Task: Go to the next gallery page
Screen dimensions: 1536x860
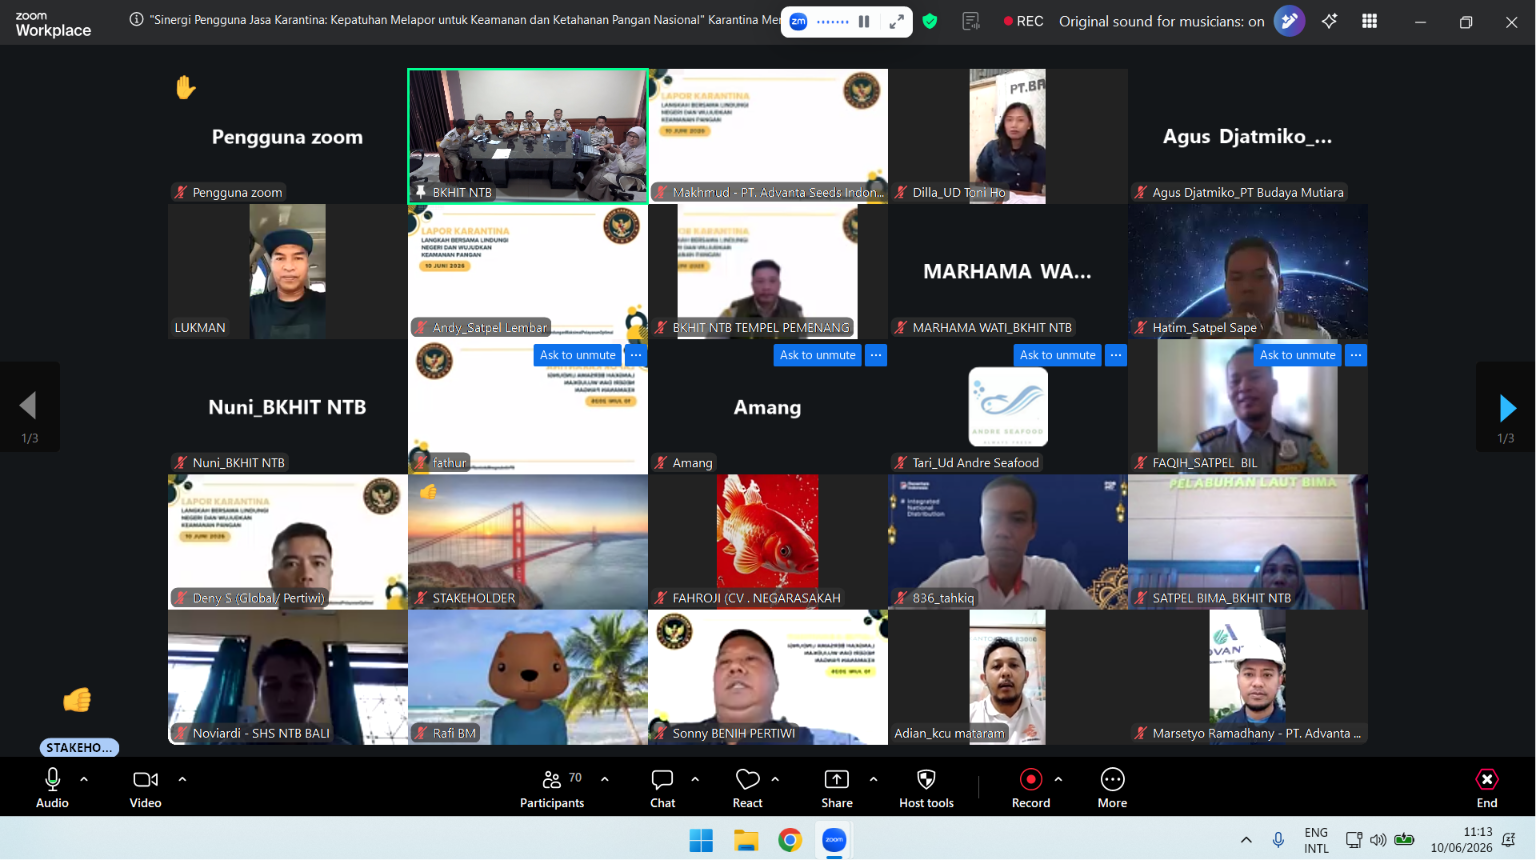Action: (x=1507, y=407)
